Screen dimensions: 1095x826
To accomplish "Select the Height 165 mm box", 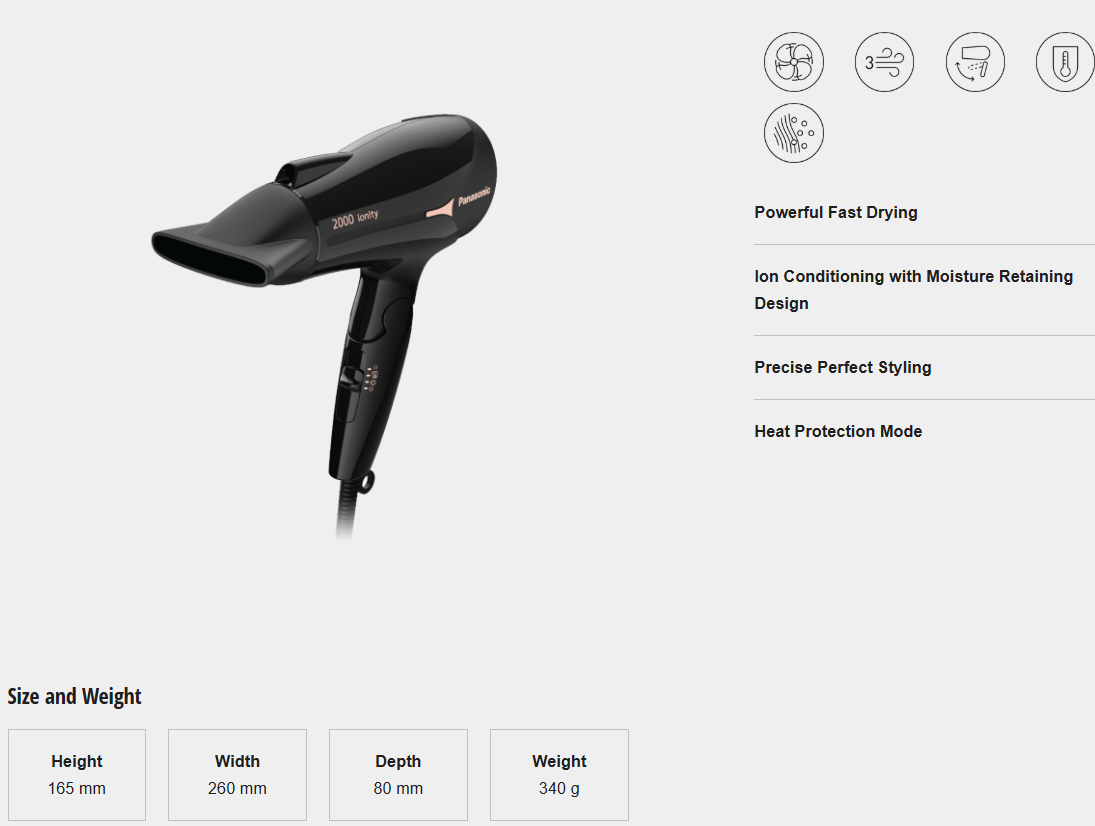I will 77,775.
